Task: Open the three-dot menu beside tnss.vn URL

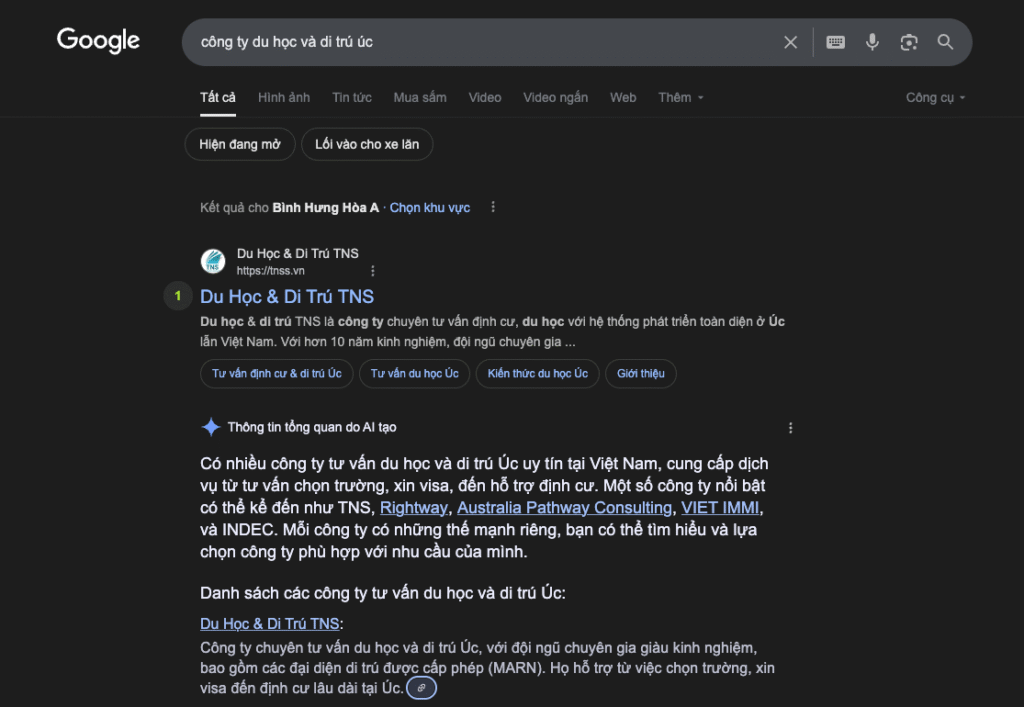Action: click(372, 271)
